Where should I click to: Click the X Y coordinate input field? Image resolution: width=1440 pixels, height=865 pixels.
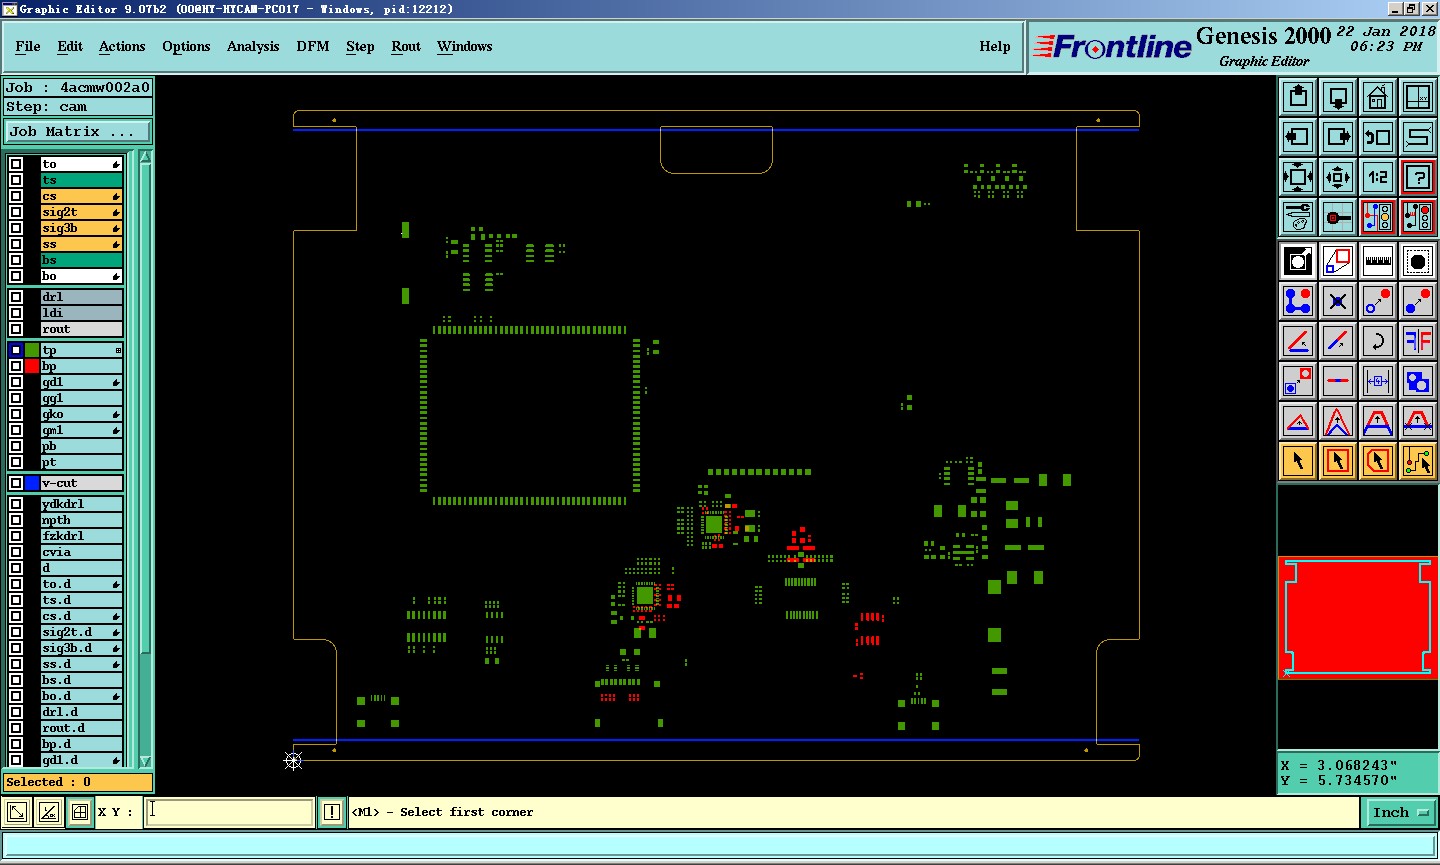[x=230, y=812]
